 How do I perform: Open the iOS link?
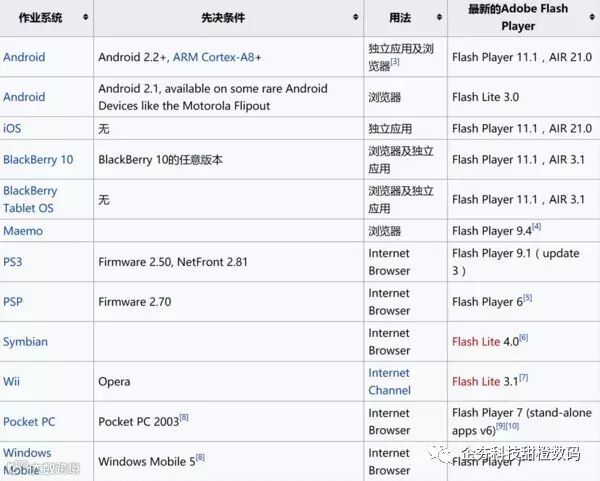(12, 128)
